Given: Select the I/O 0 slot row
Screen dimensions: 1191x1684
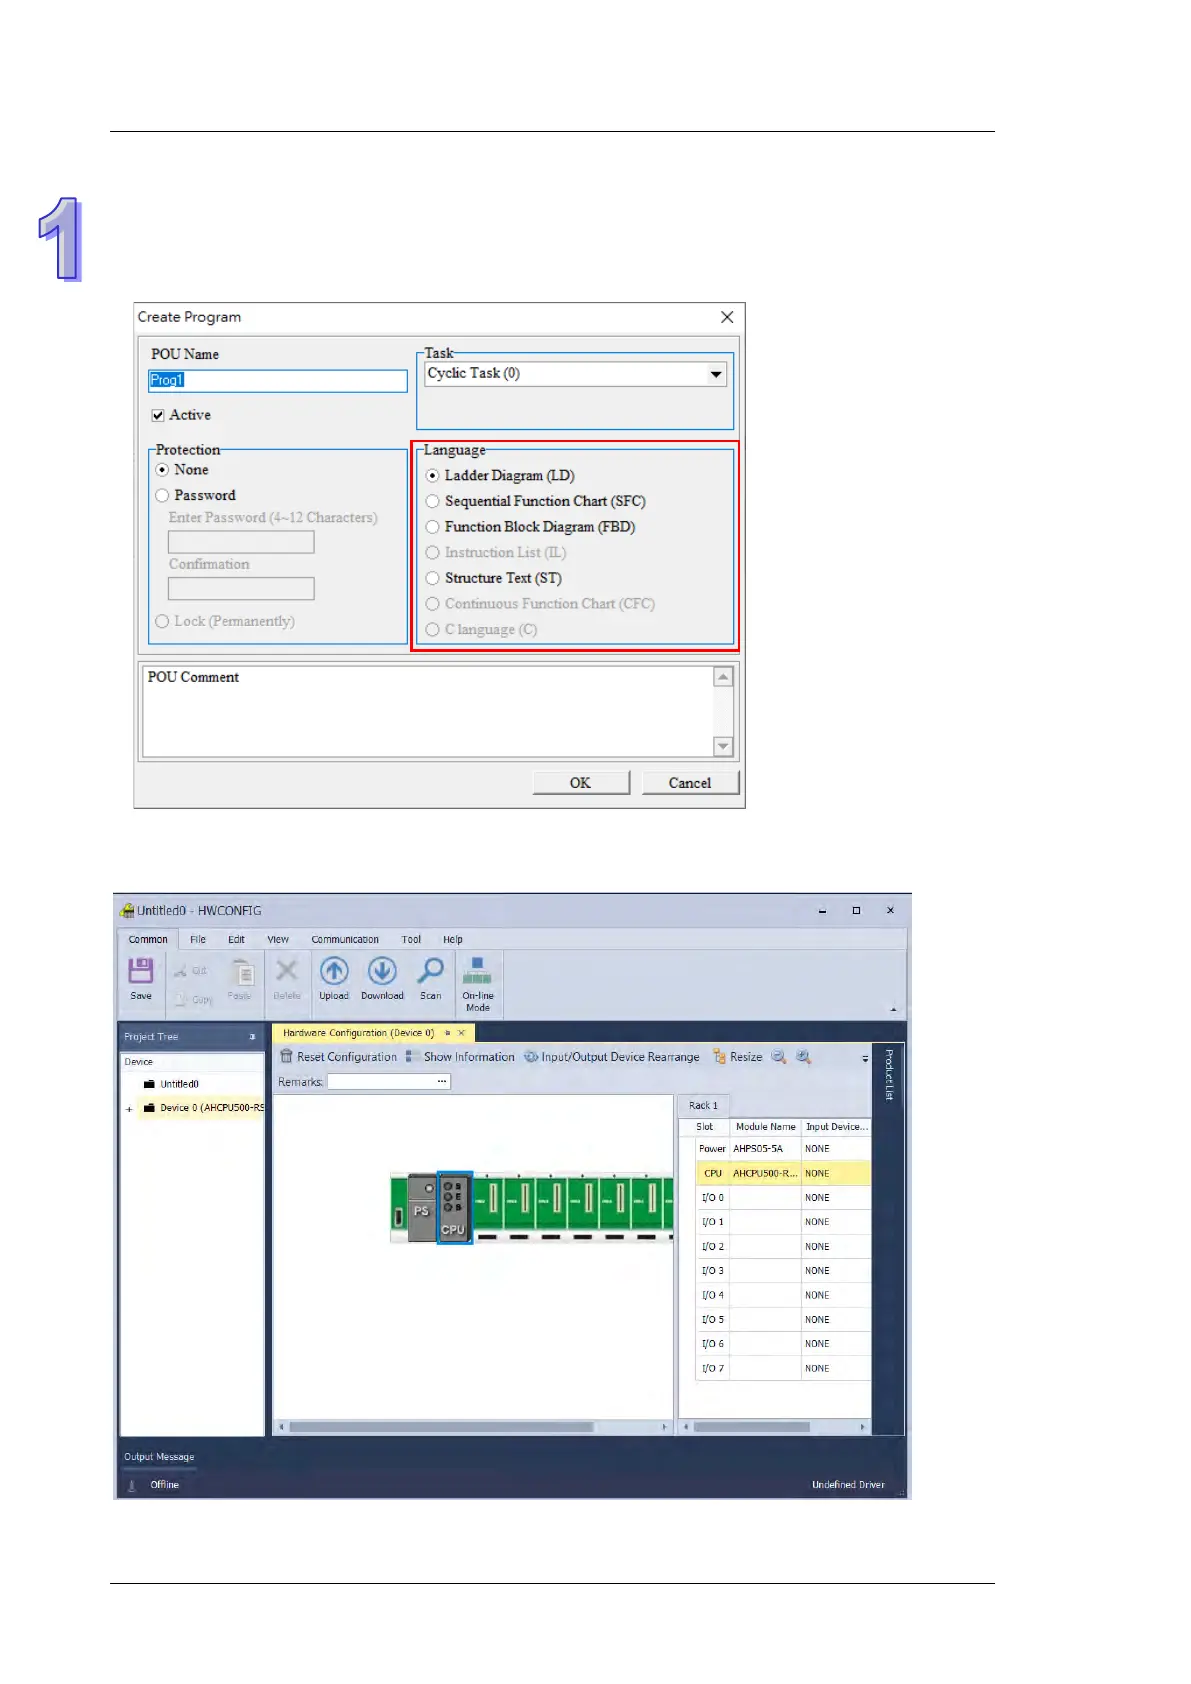Looking at the screenshot, I should click(783, 1197).
